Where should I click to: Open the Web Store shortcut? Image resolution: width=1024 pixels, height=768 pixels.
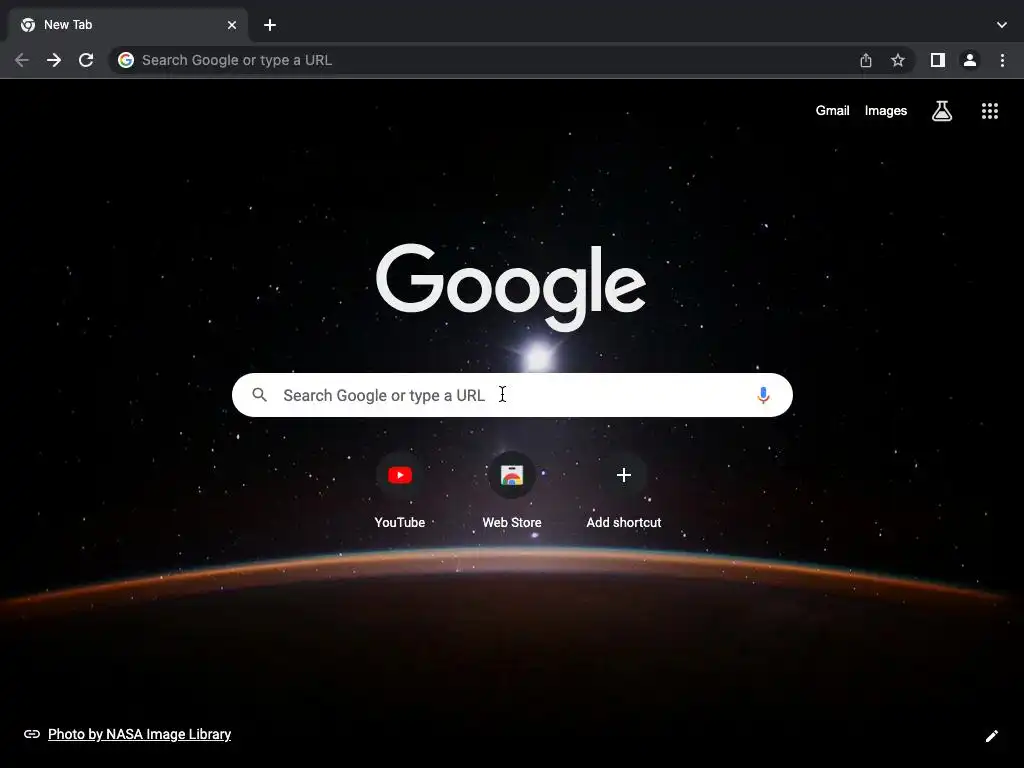[x=512, y=490]
